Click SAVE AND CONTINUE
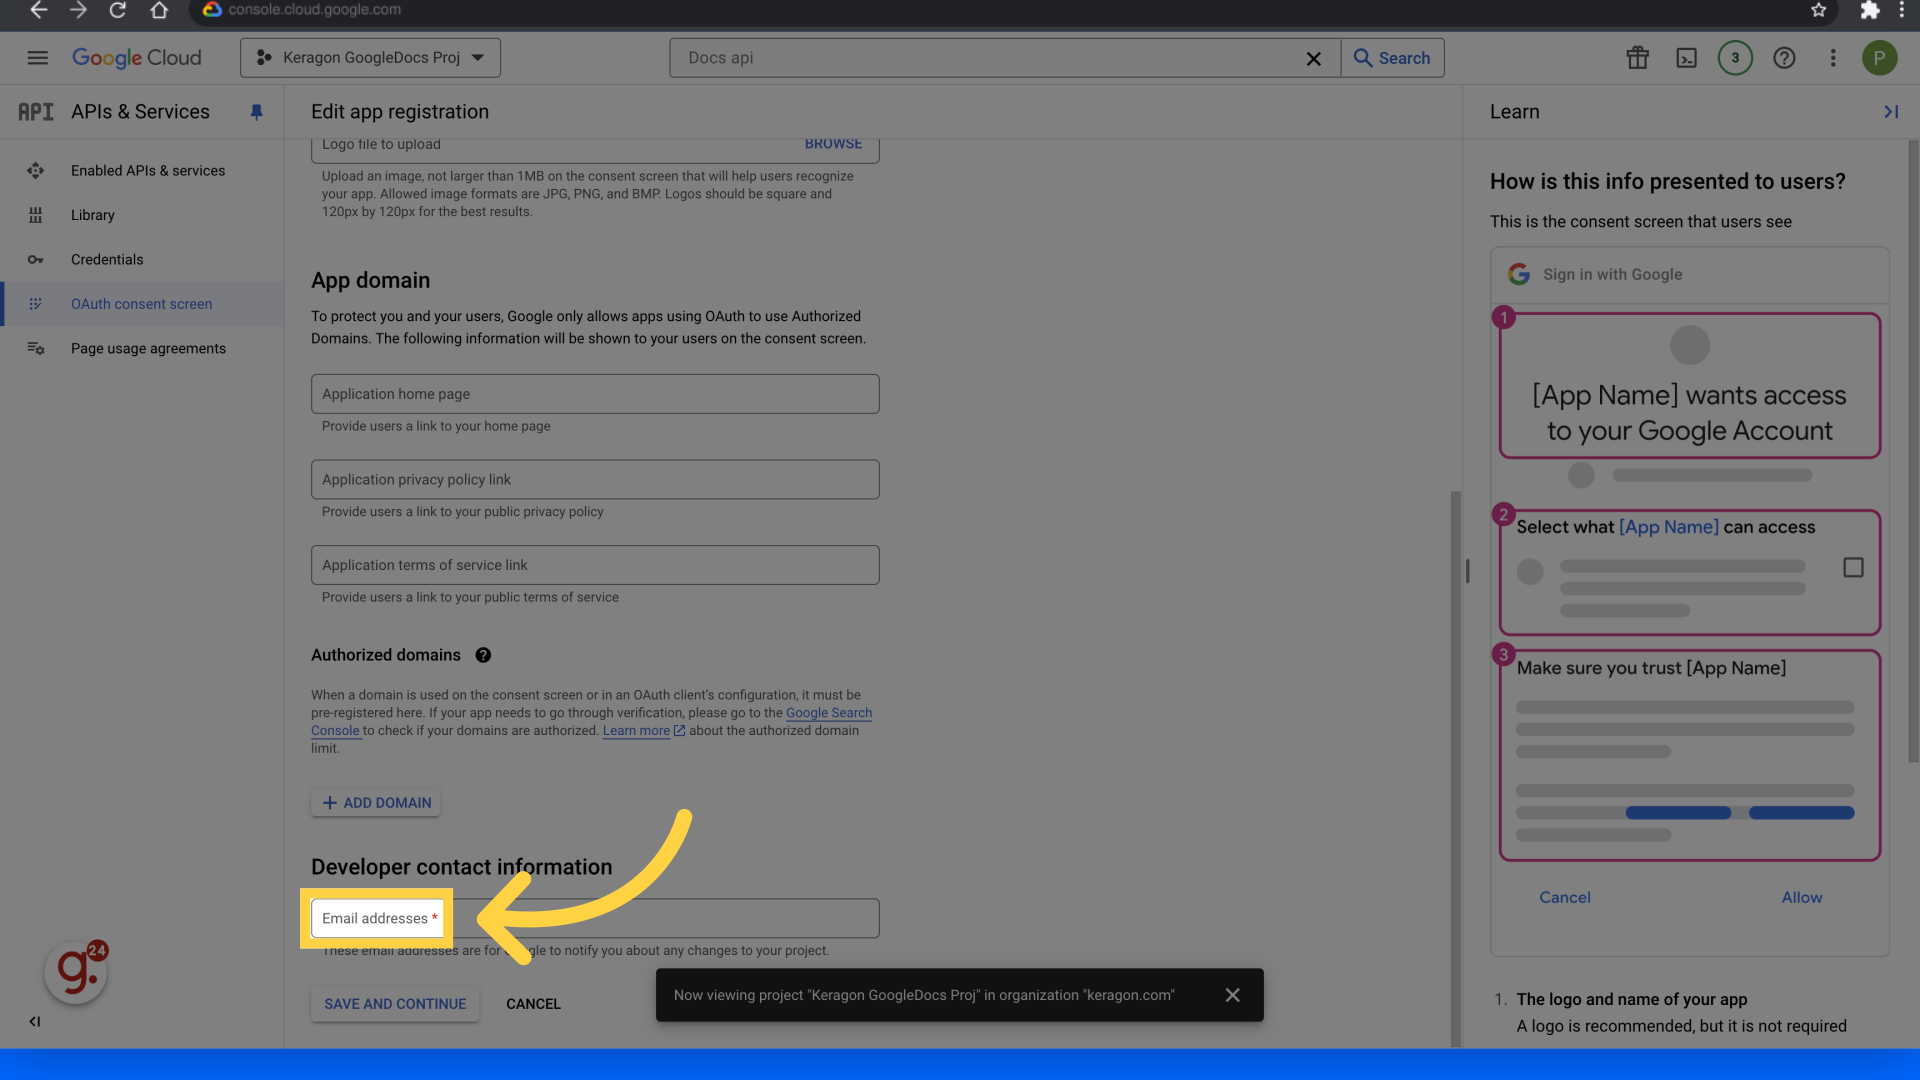Screen dimensions: 1920x1080 (x=395, y=1004)
